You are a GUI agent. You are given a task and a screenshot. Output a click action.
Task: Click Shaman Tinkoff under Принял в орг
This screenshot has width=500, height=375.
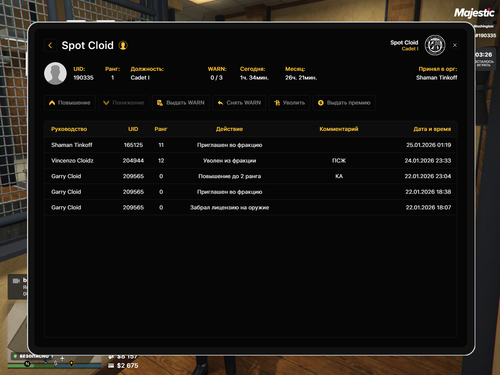[x=436, y=78]
